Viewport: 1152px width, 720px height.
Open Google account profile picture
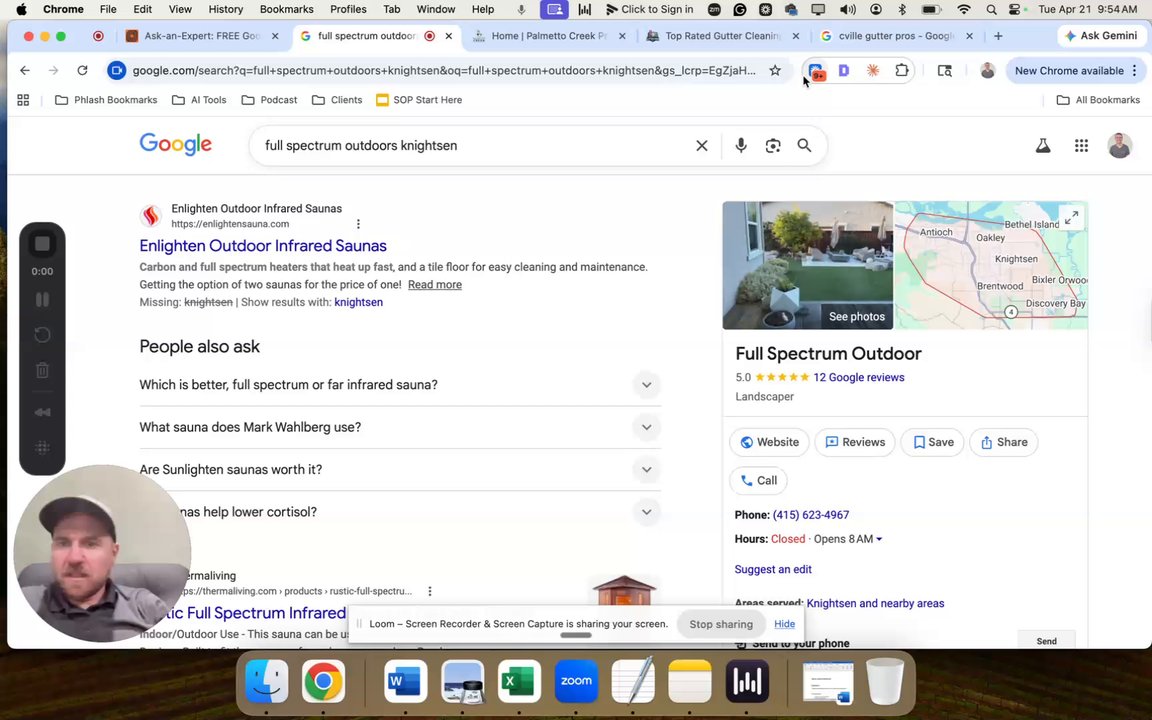point(1119,145)
